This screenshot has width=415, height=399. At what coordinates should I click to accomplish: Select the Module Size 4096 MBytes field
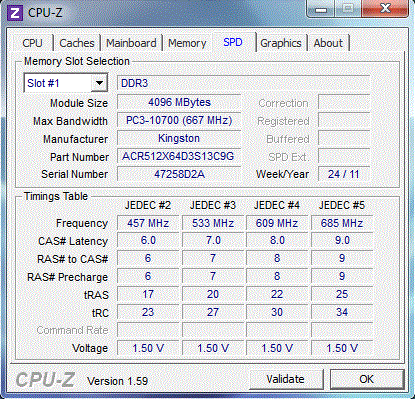(179, 102)
